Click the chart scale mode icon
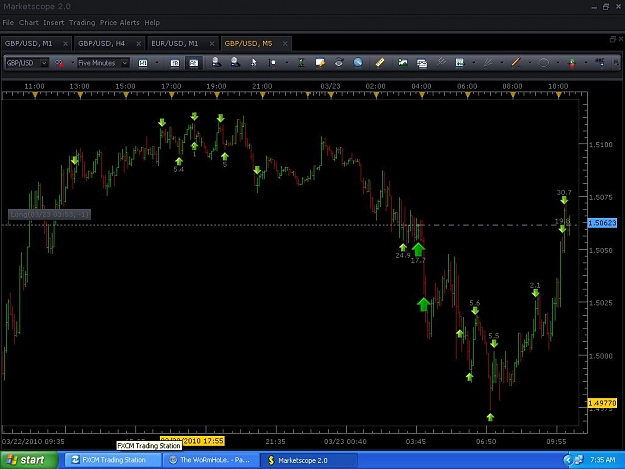 (273, 63)
